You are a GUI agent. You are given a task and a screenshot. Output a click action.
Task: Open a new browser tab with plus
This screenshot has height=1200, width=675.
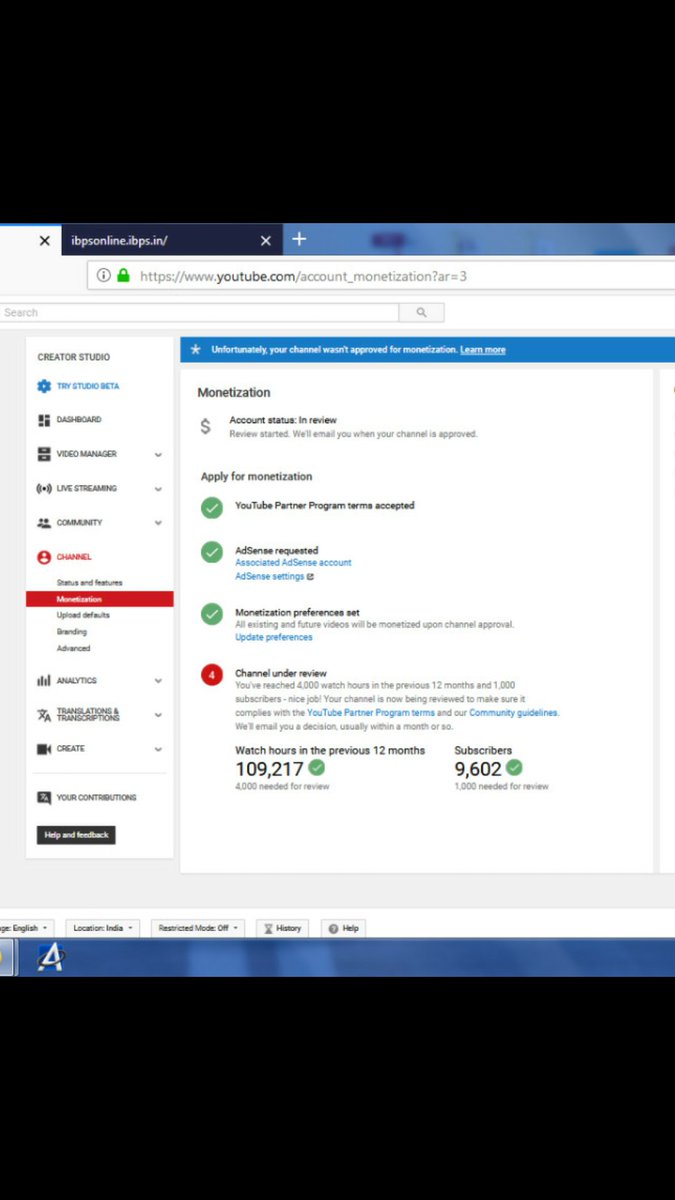pyautogui.click(x=299, y=239)
